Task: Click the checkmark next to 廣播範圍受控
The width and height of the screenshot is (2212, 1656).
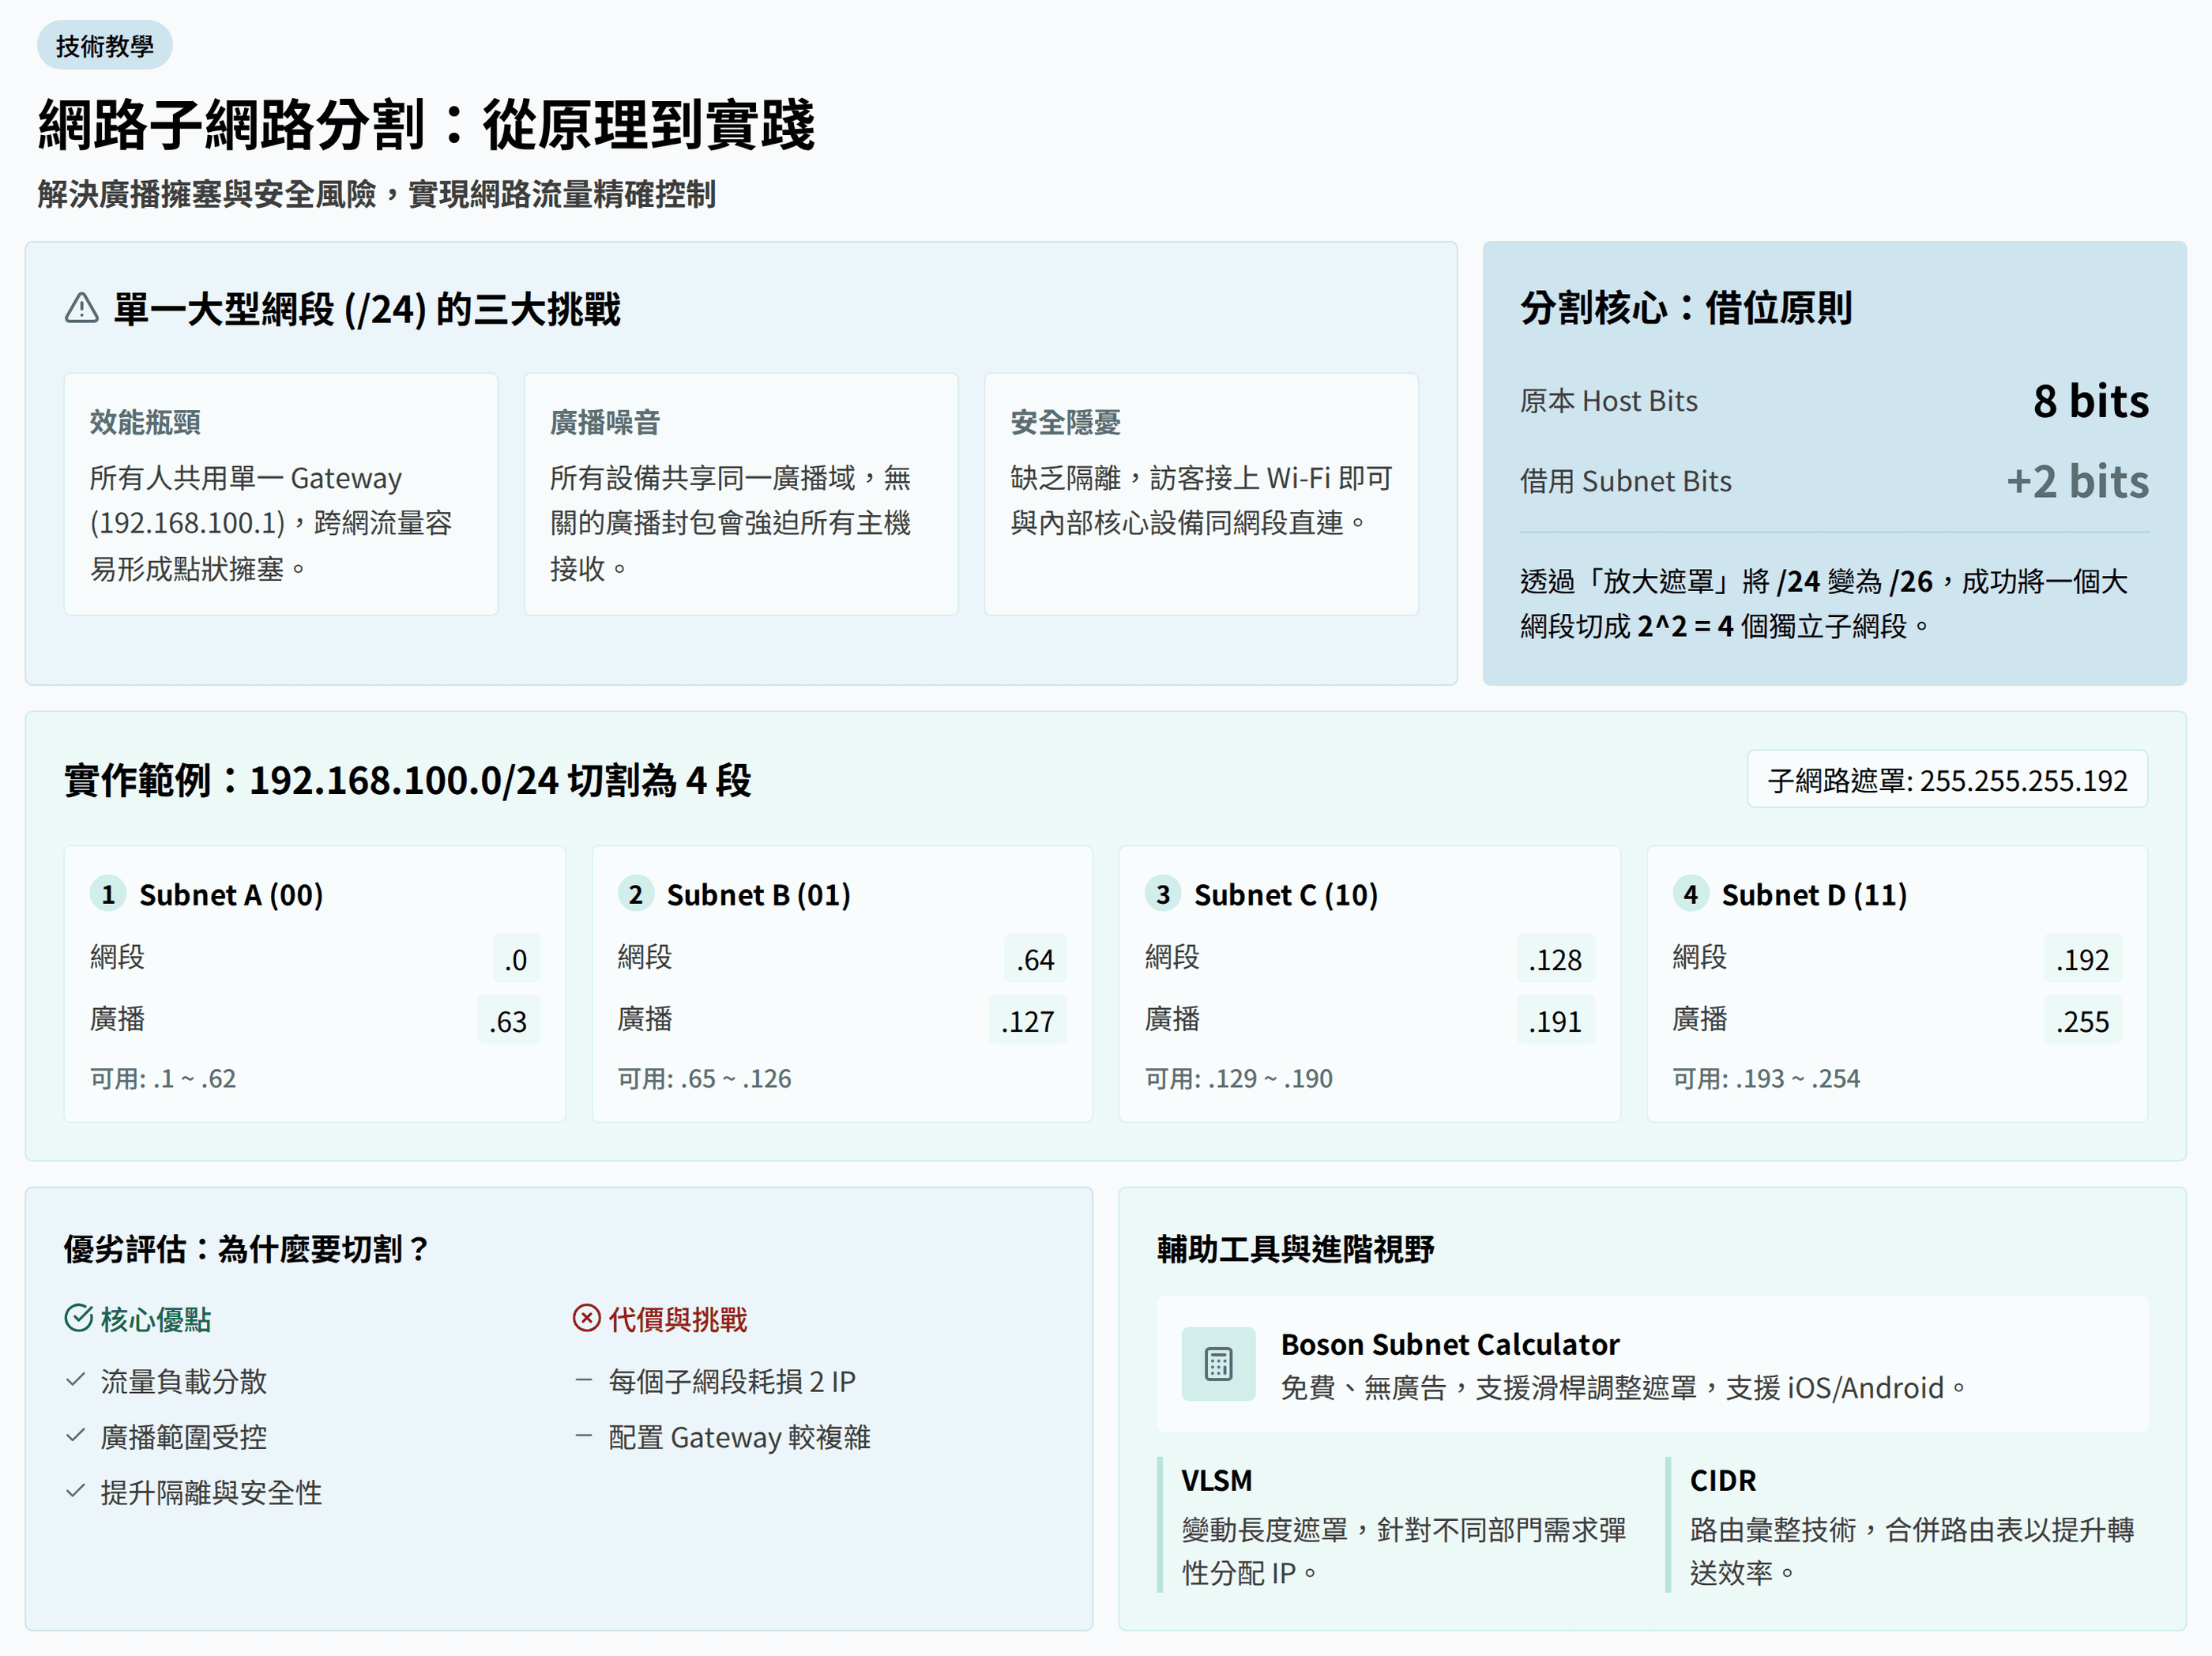Action: [x=75, y=1436]
